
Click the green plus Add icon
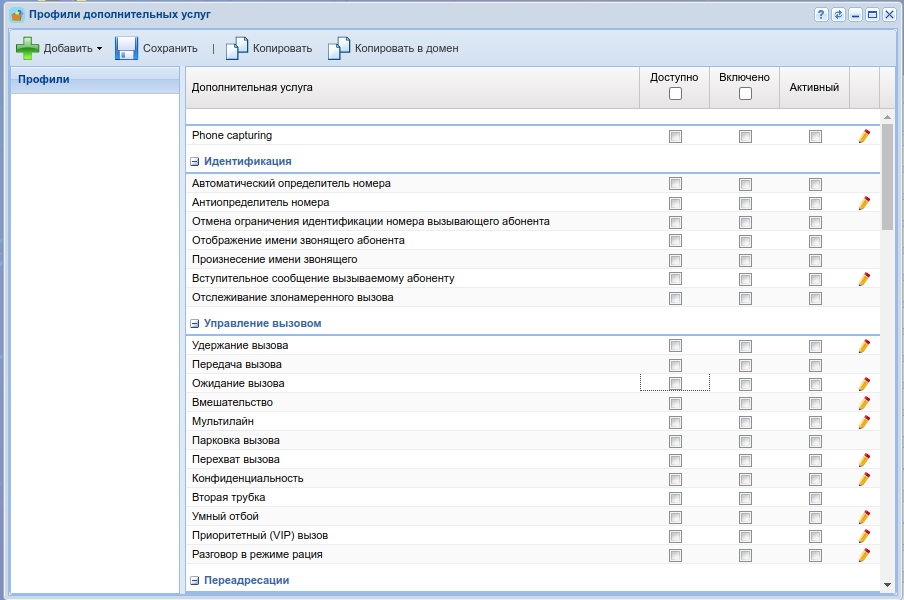tap(27, 48)
